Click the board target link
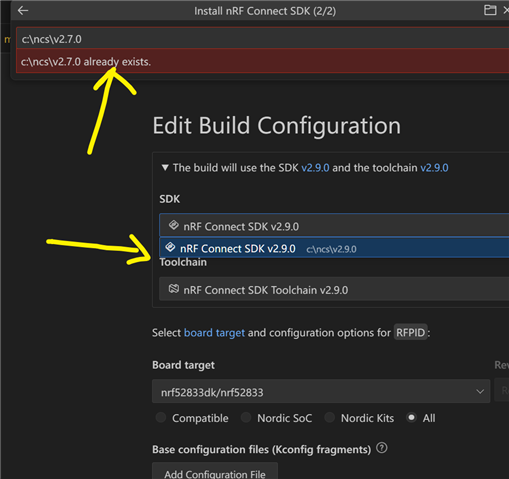Screen dimensions: 509x479 [x=214, y=333]
